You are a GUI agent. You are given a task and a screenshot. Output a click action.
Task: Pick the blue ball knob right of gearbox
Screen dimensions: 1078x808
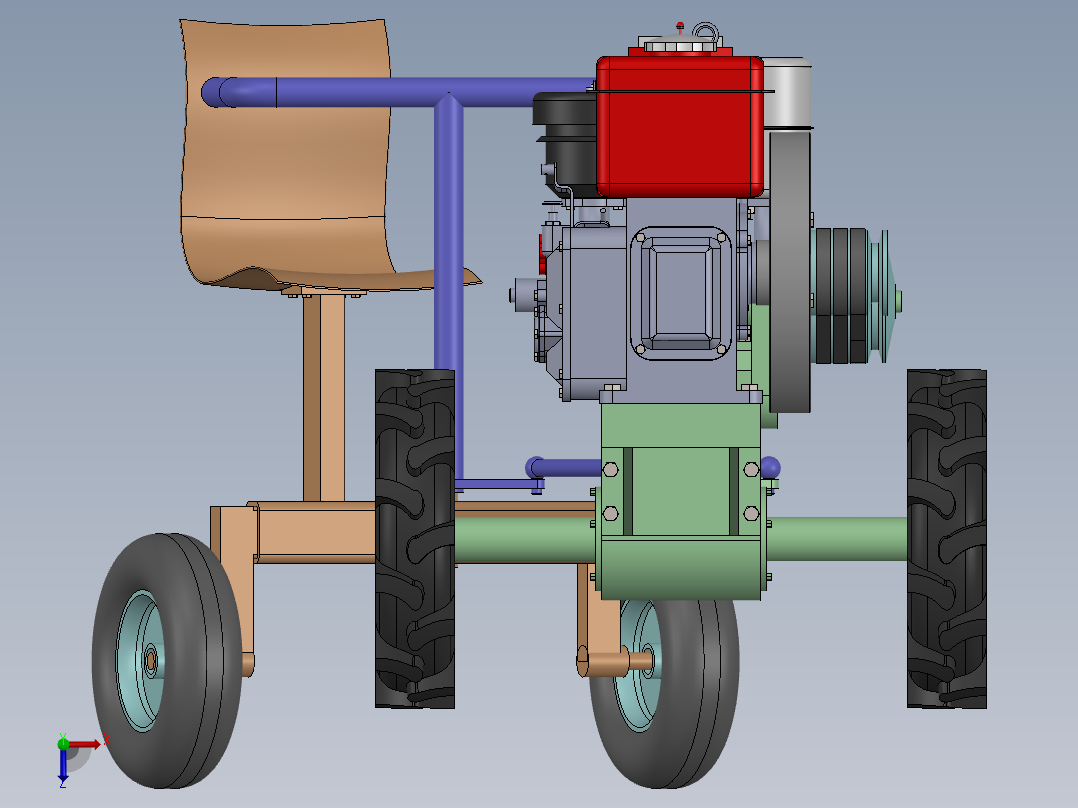tap(770, 468)
